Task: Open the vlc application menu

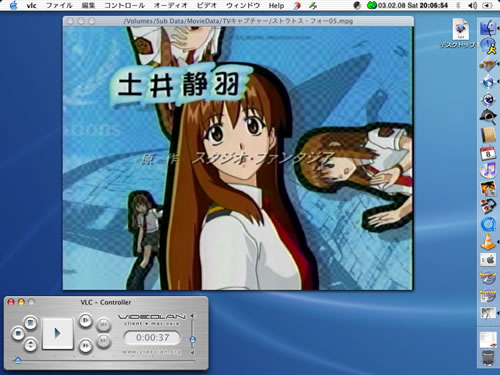Action: click(32, 6)
